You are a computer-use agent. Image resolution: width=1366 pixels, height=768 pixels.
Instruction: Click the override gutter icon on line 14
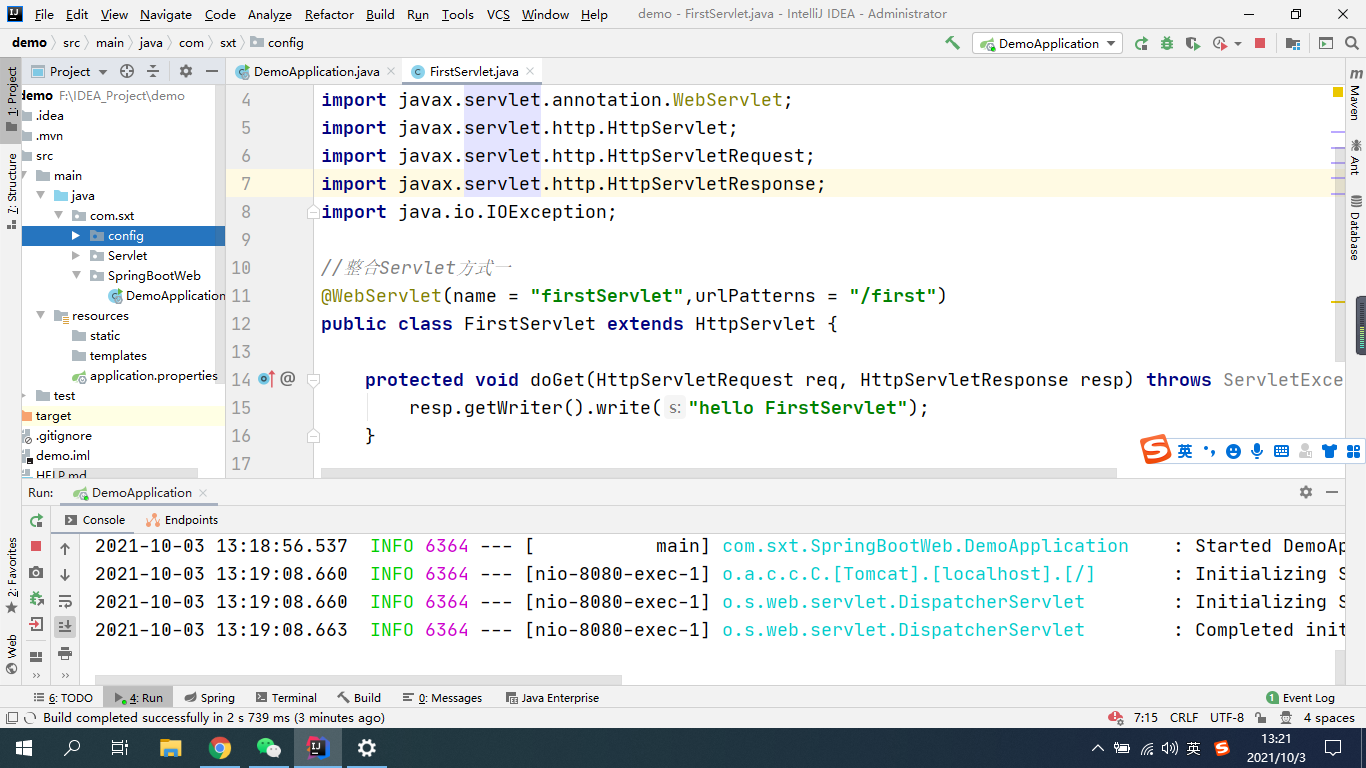pos(267,379)
